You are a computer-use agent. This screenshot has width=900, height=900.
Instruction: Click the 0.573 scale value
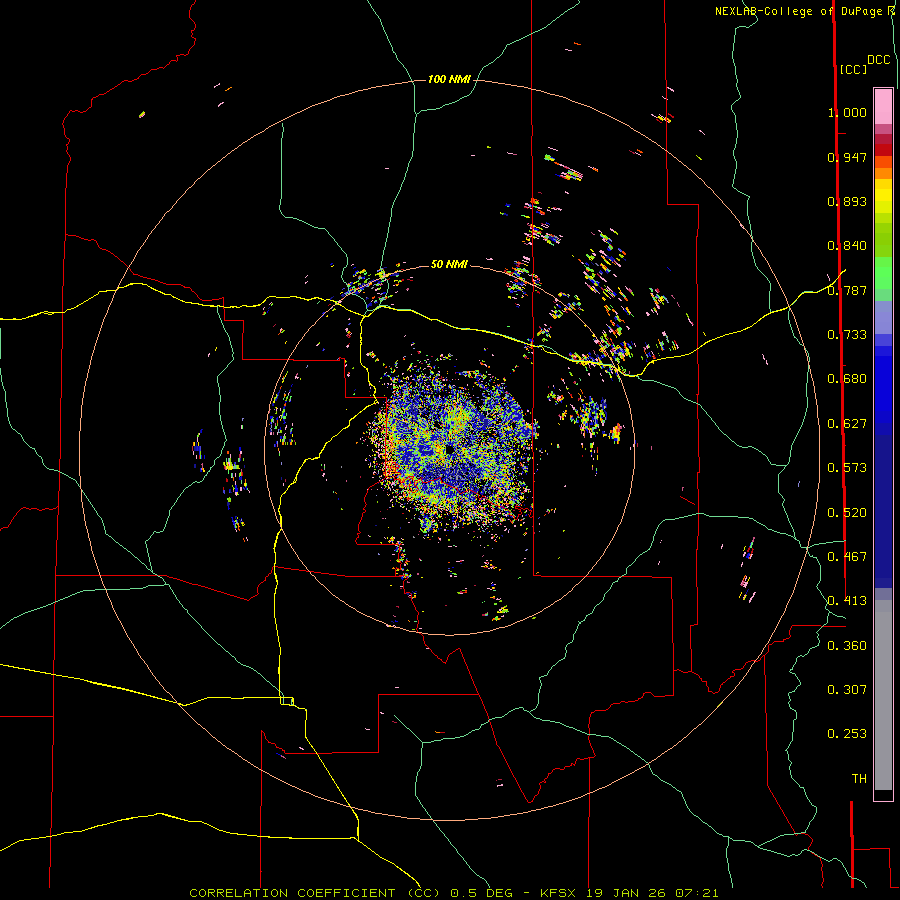847,468
